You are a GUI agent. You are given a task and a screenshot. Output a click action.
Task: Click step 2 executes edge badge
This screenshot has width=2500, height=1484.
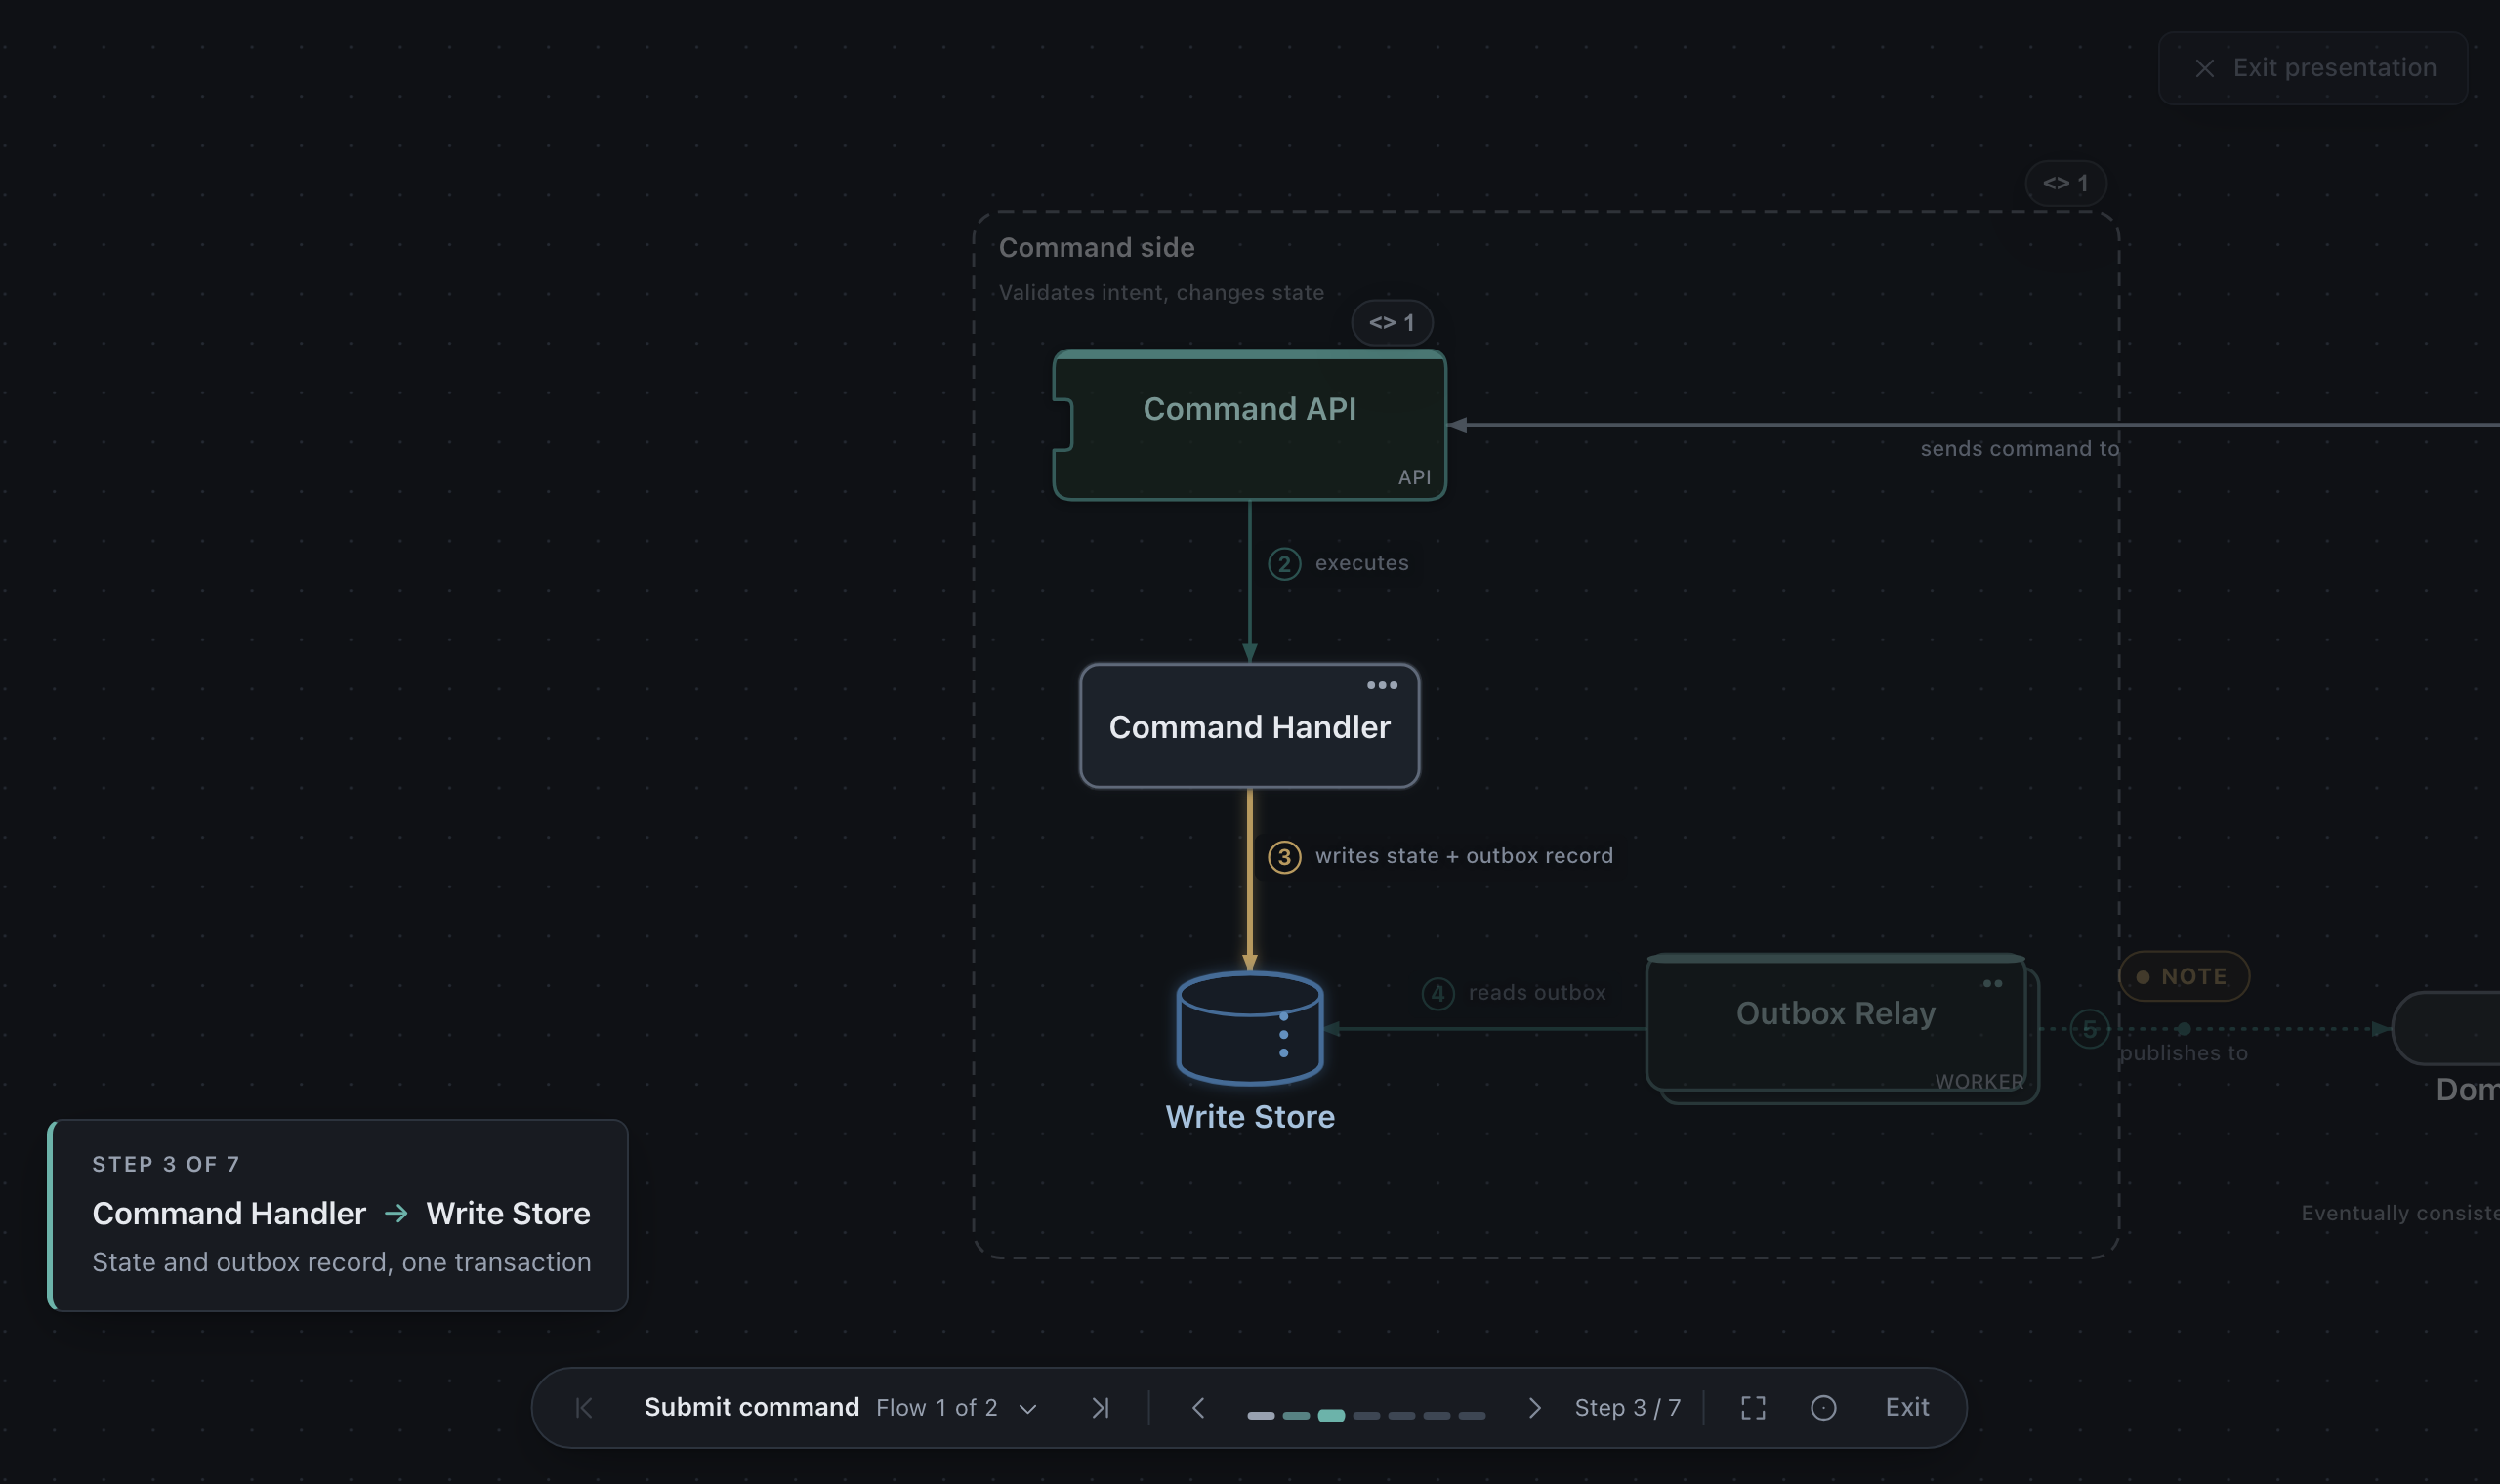click(1284, 564)
